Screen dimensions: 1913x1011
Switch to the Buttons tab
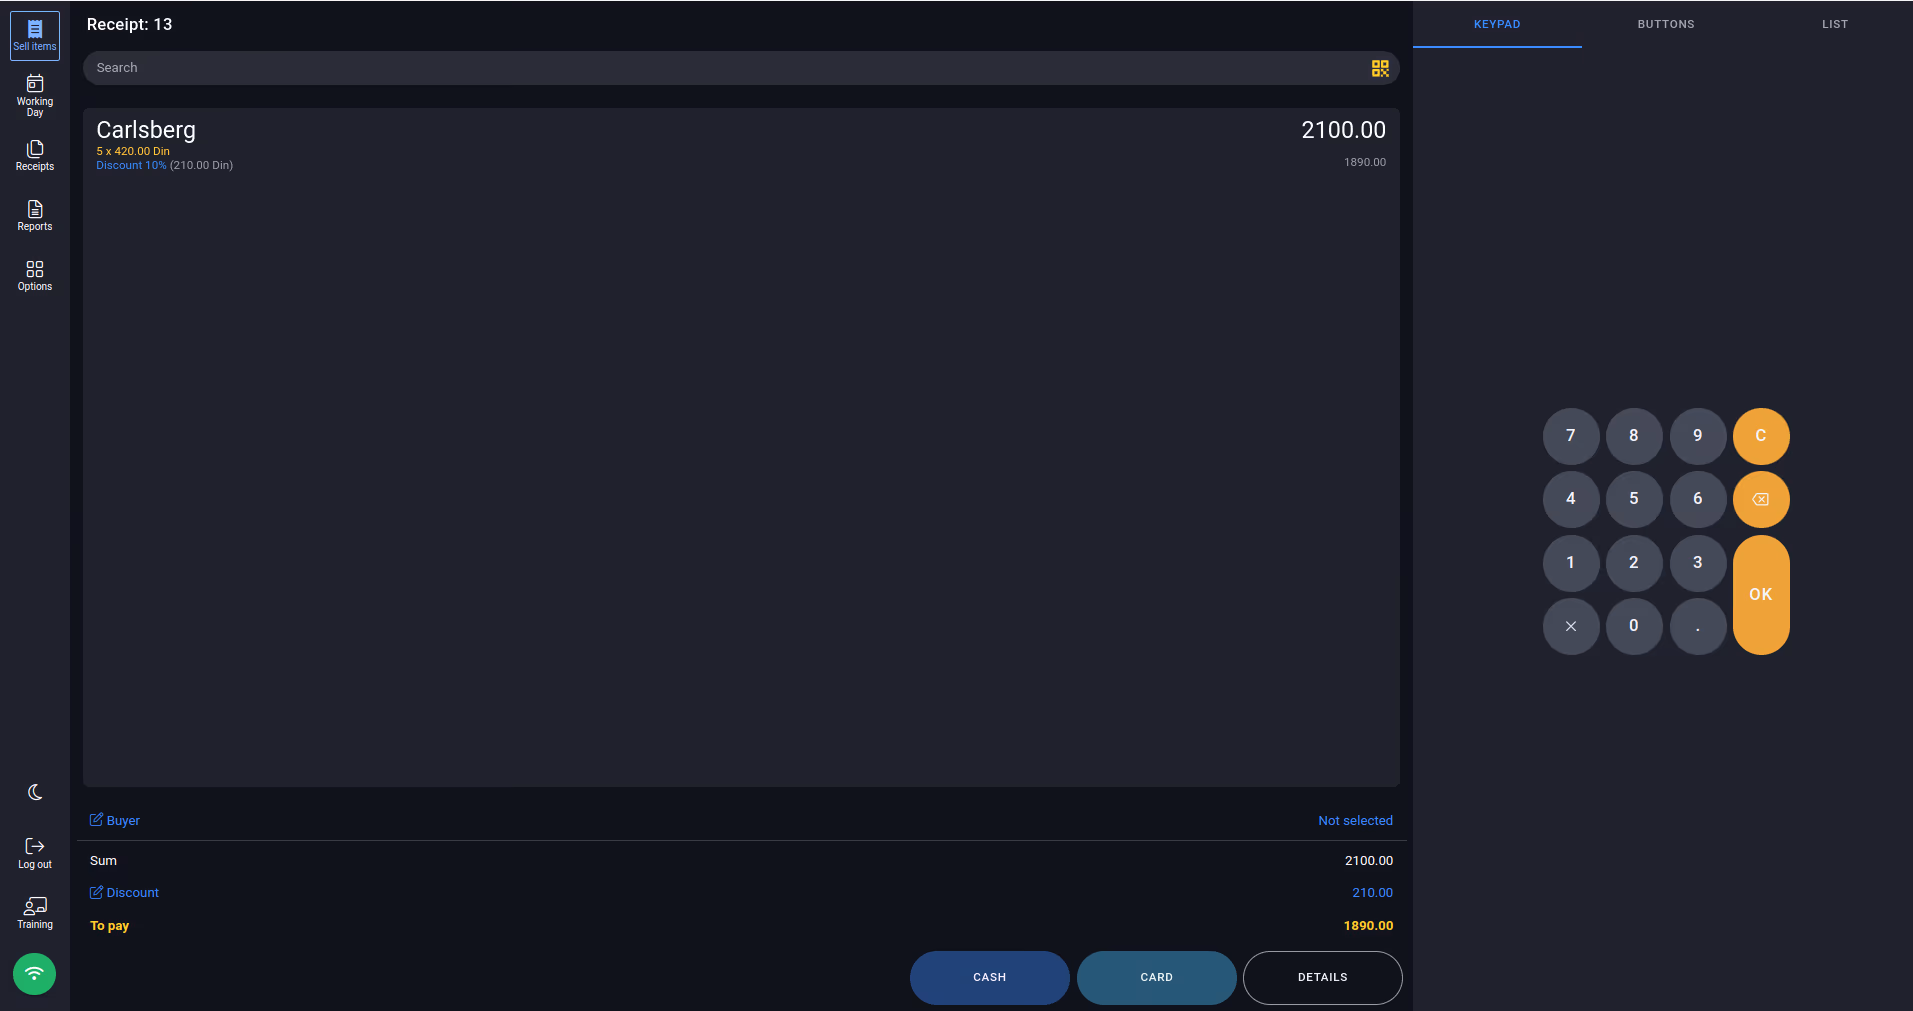tap(1666, 24)
